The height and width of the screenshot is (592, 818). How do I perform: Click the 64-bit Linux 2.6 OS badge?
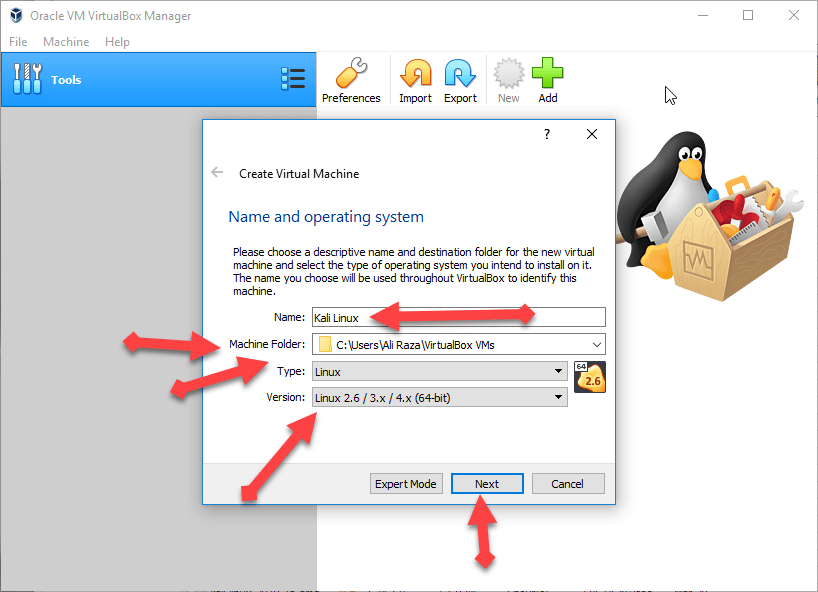[589, 378]
